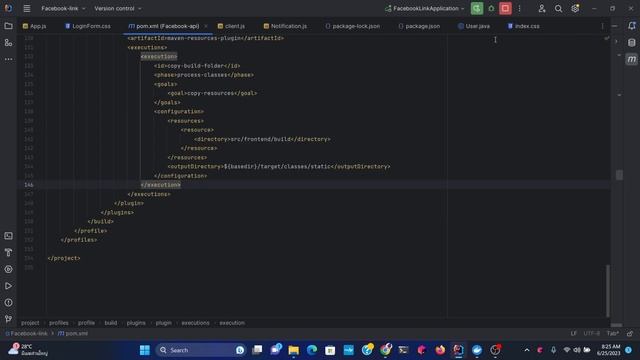Select profiles in XML breadcrumb
640x360 pixels.
coord(59,323)
